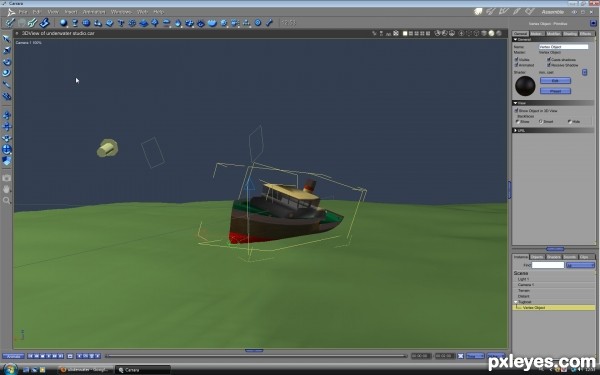Image resolution: width=600 pixels, height=375 pixels.
Task: Select Vertex Object in scene list
Action: tap(553, 308)
